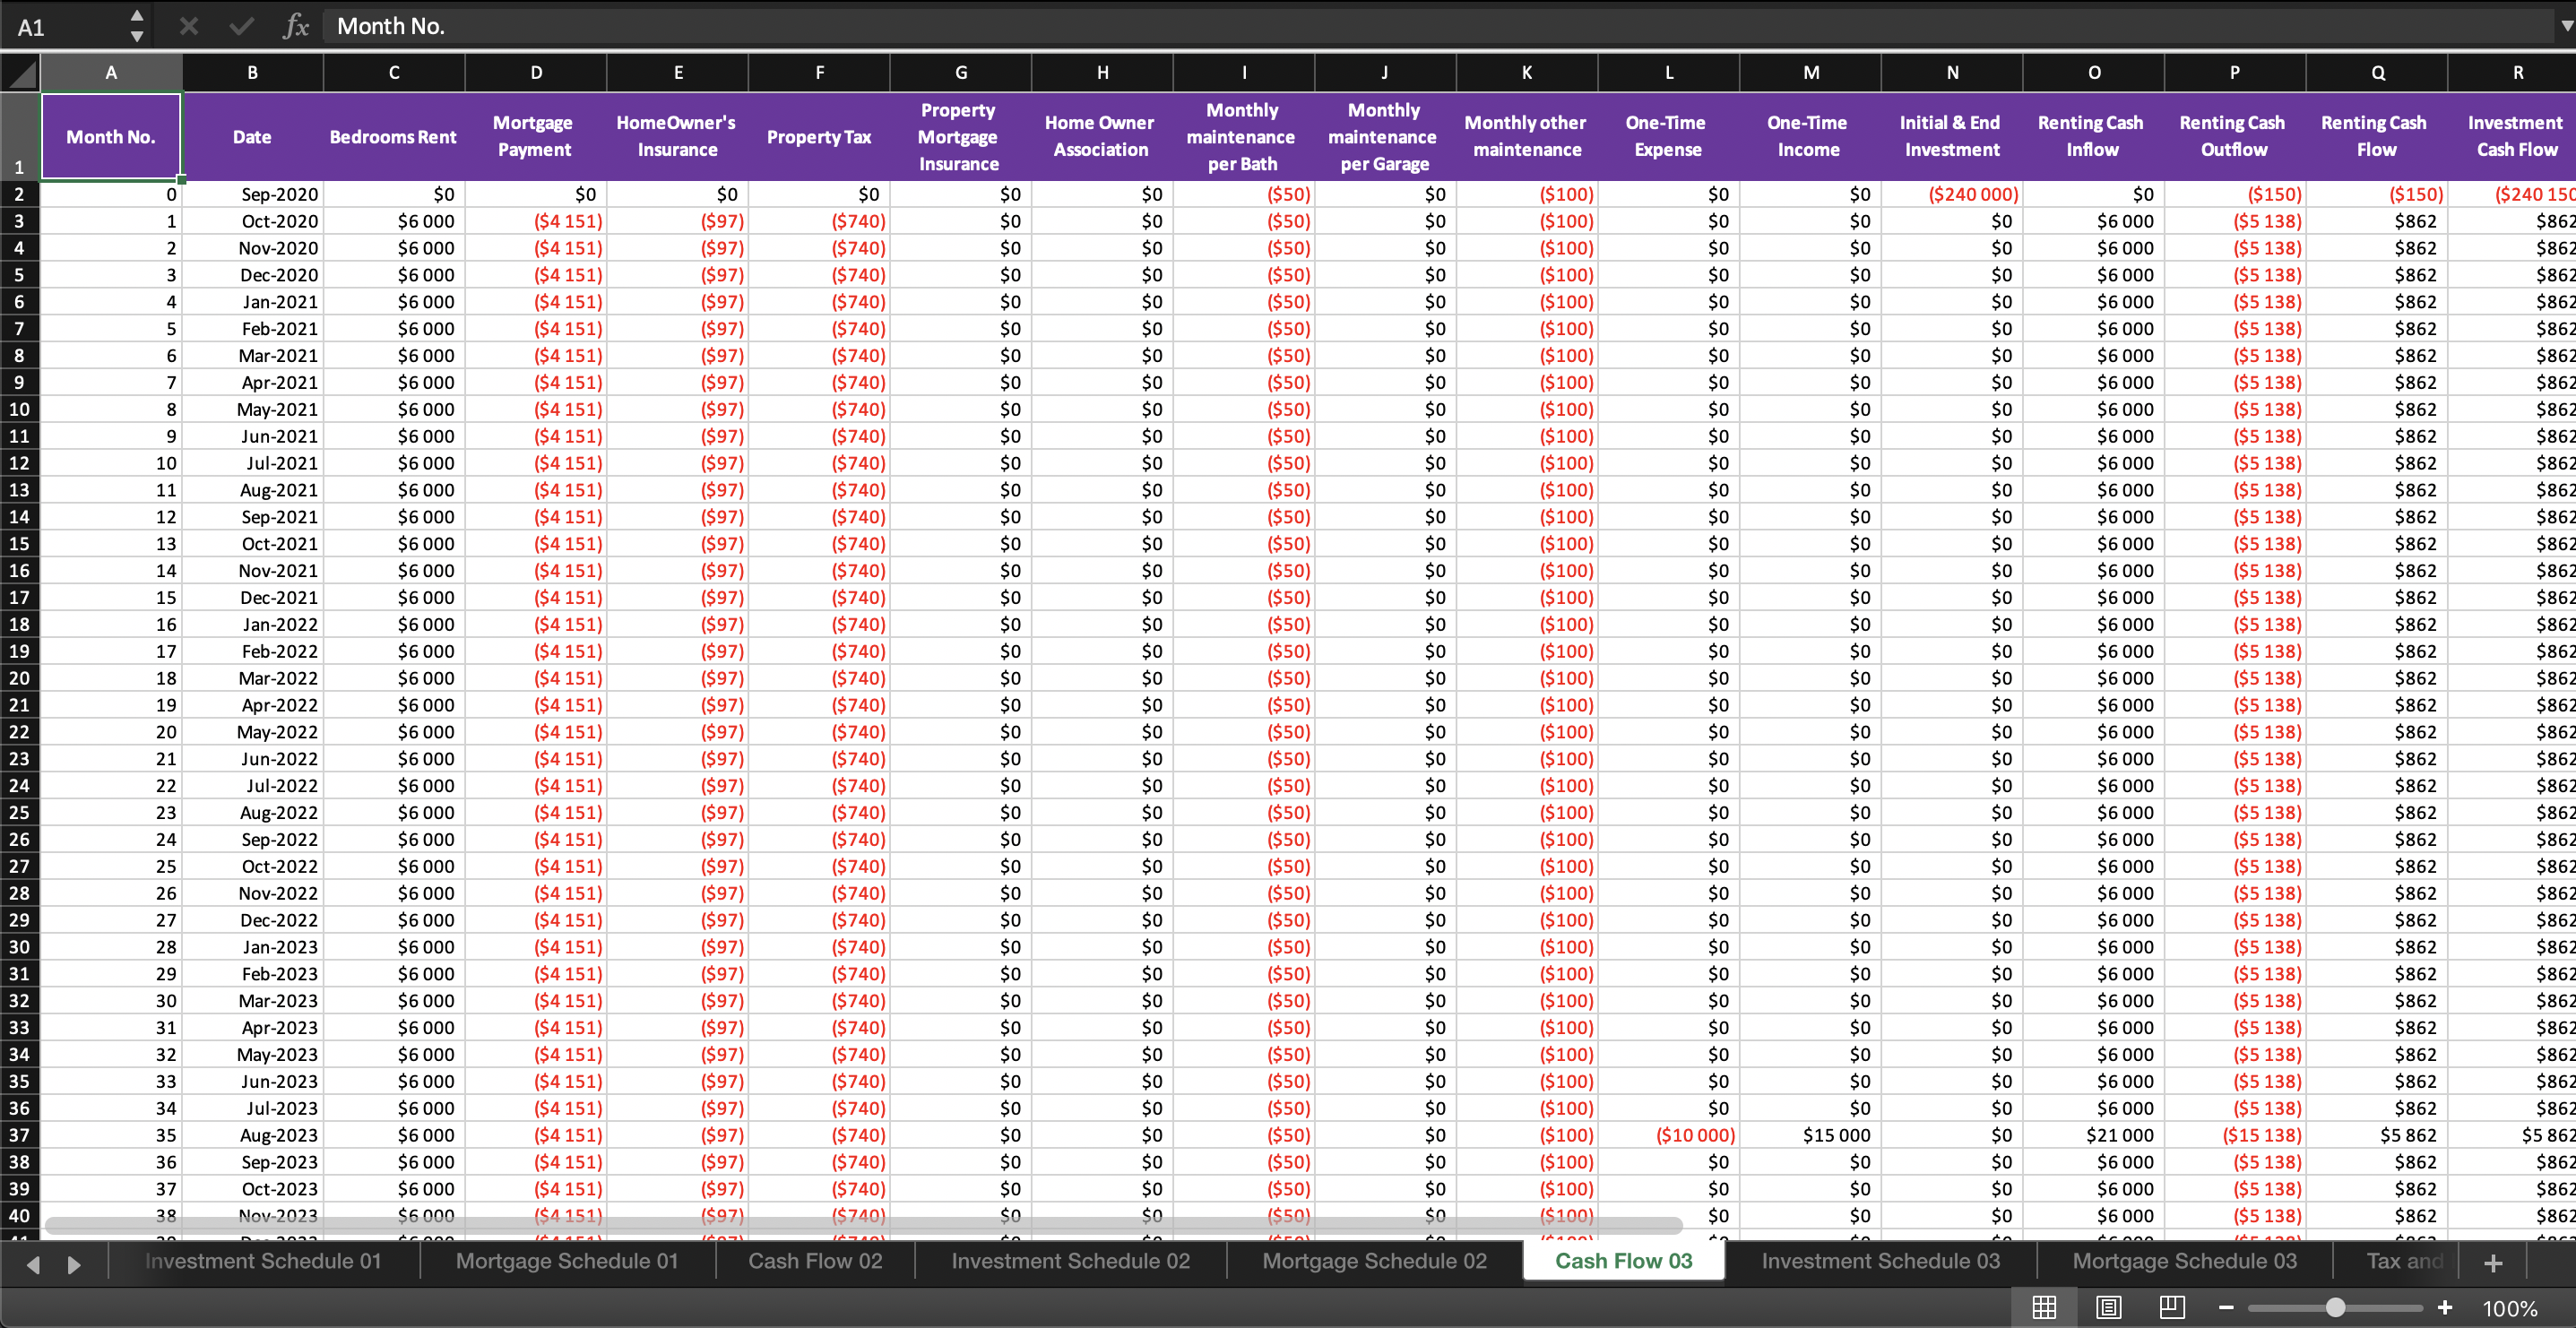The height and width of the screenshot is (1328, 2576).
Task: Select row 2 header
Action: (19, 194)
